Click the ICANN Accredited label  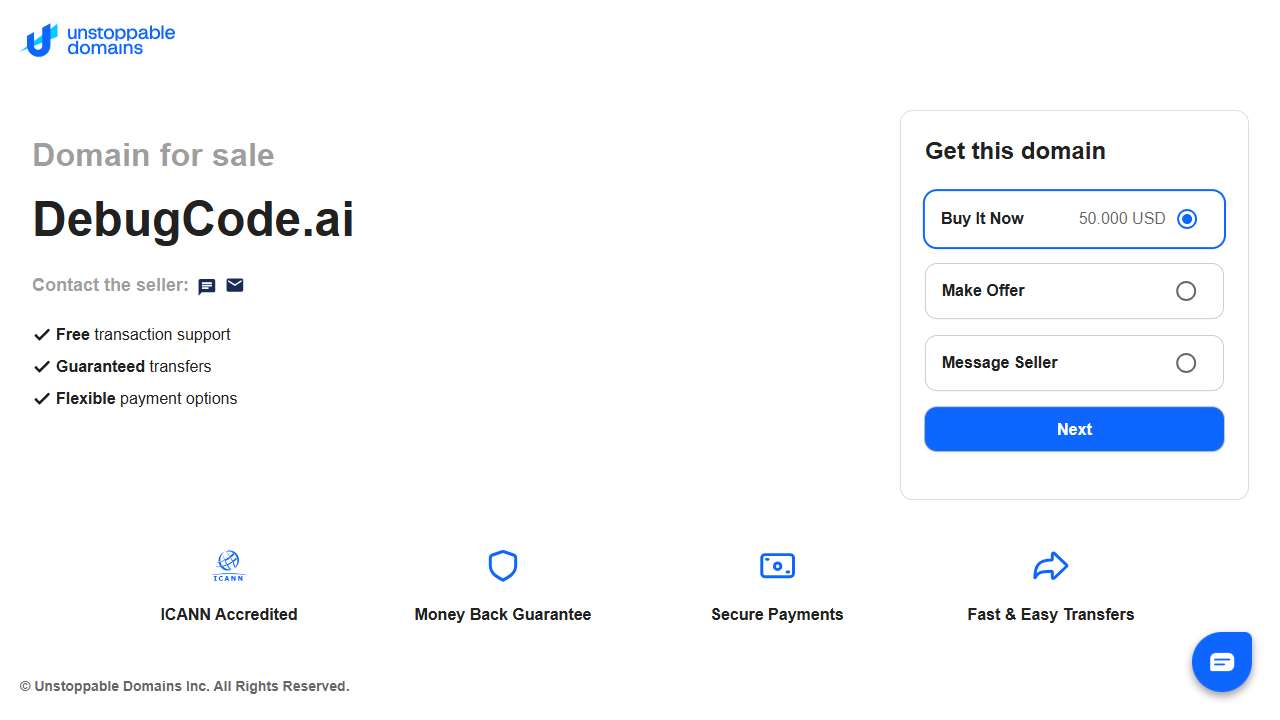(229, 614)
